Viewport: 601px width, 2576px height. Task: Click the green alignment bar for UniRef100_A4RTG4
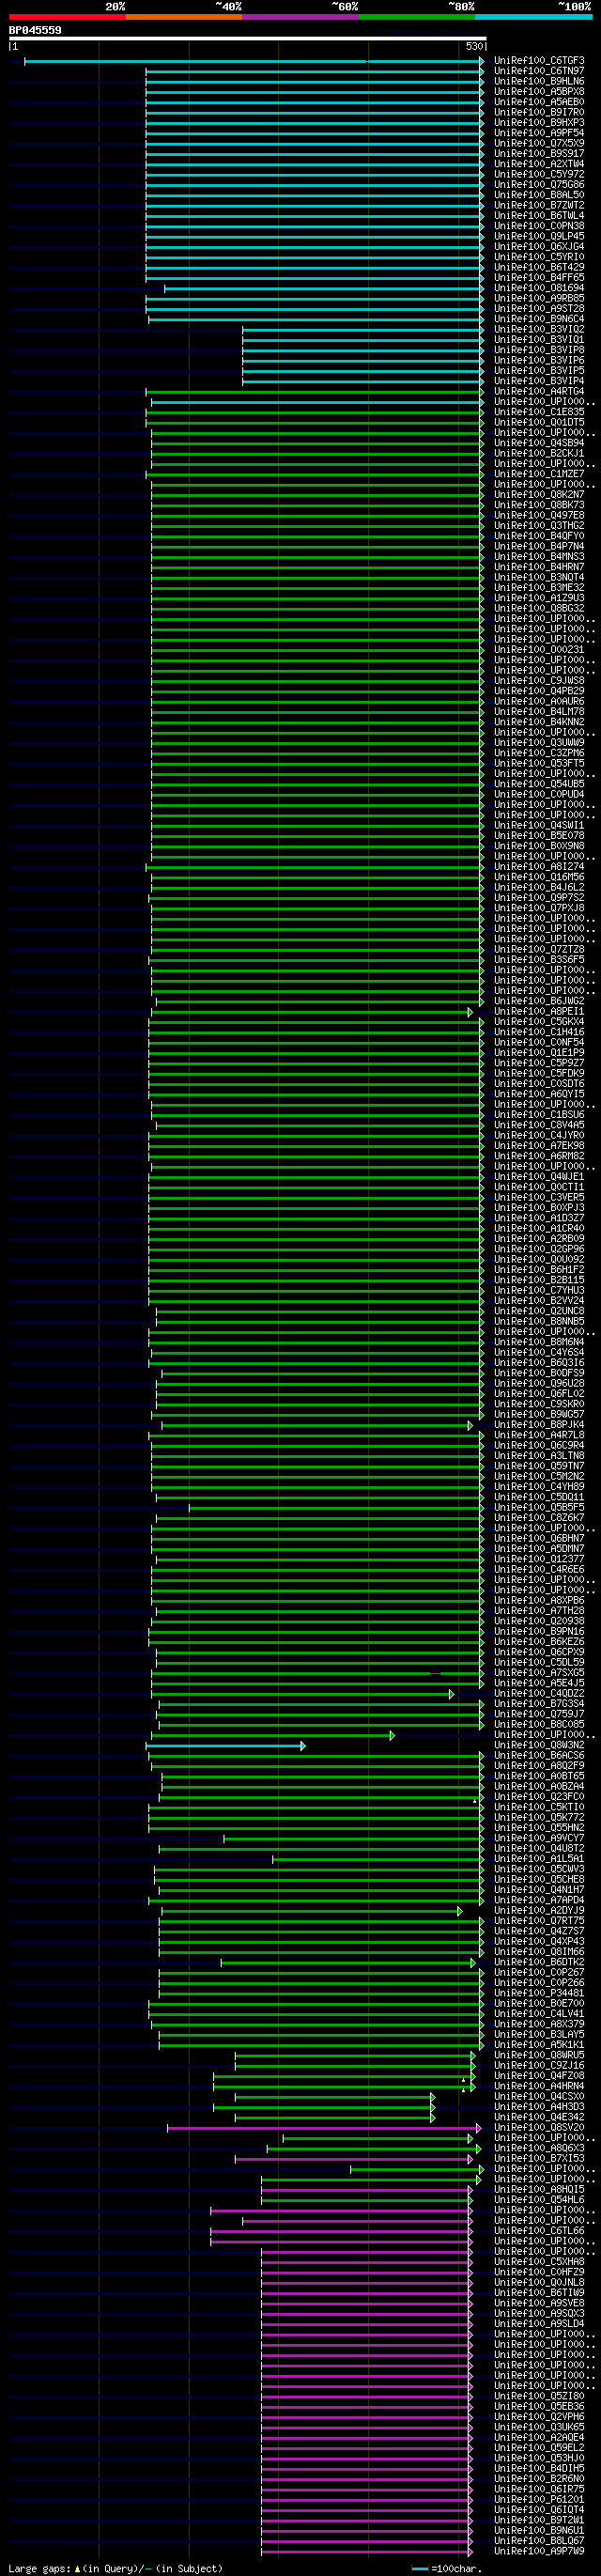(x=315, y=392)
